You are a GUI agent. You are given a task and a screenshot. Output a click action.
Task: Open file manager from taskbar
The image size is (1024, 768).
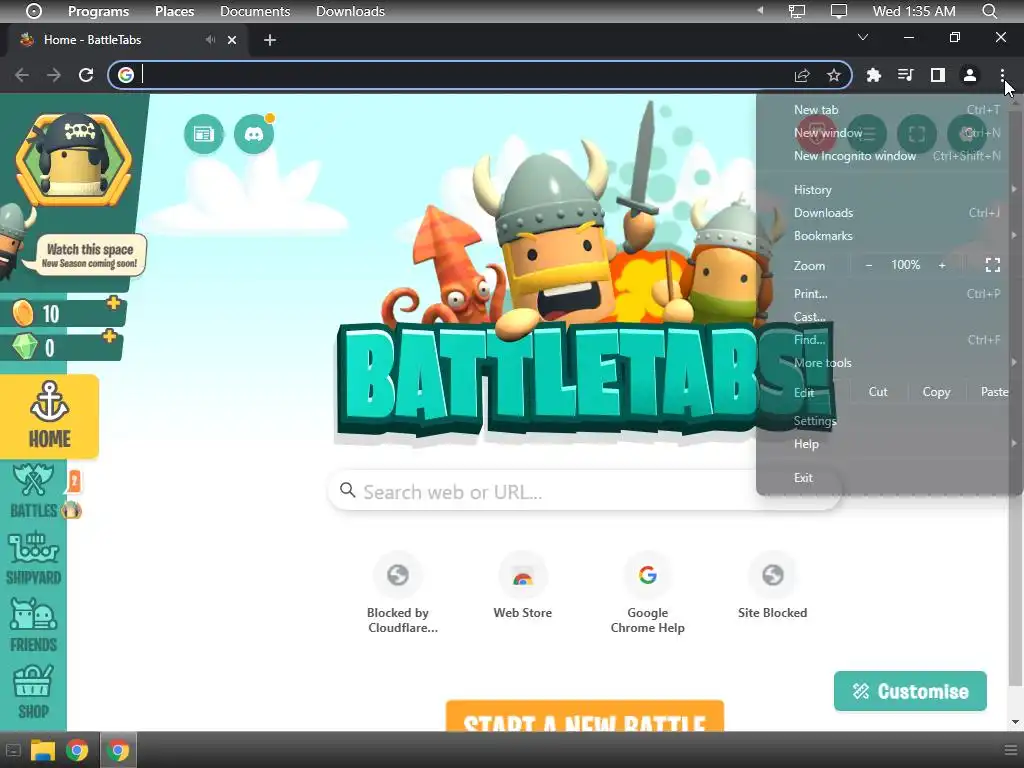tap(42, 750)
